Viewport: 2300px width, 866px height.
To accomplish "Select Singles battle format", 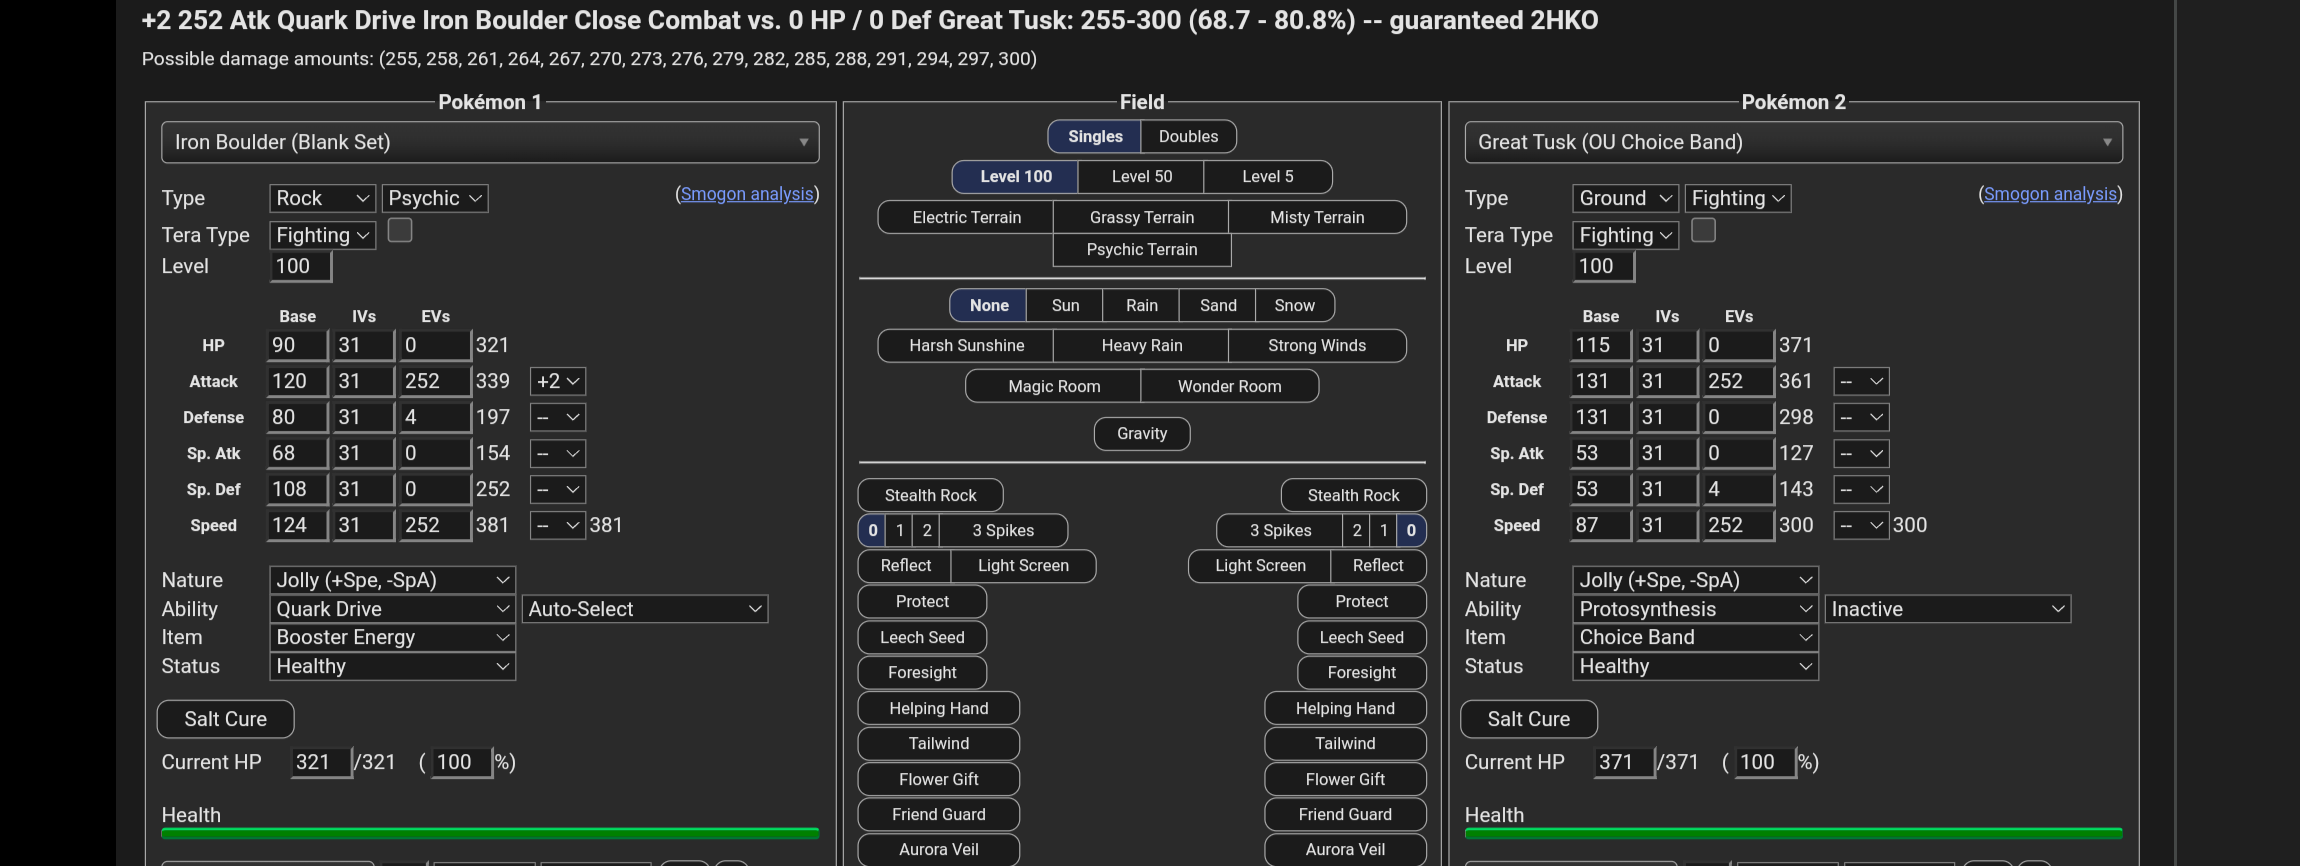I will [1095, 136].
